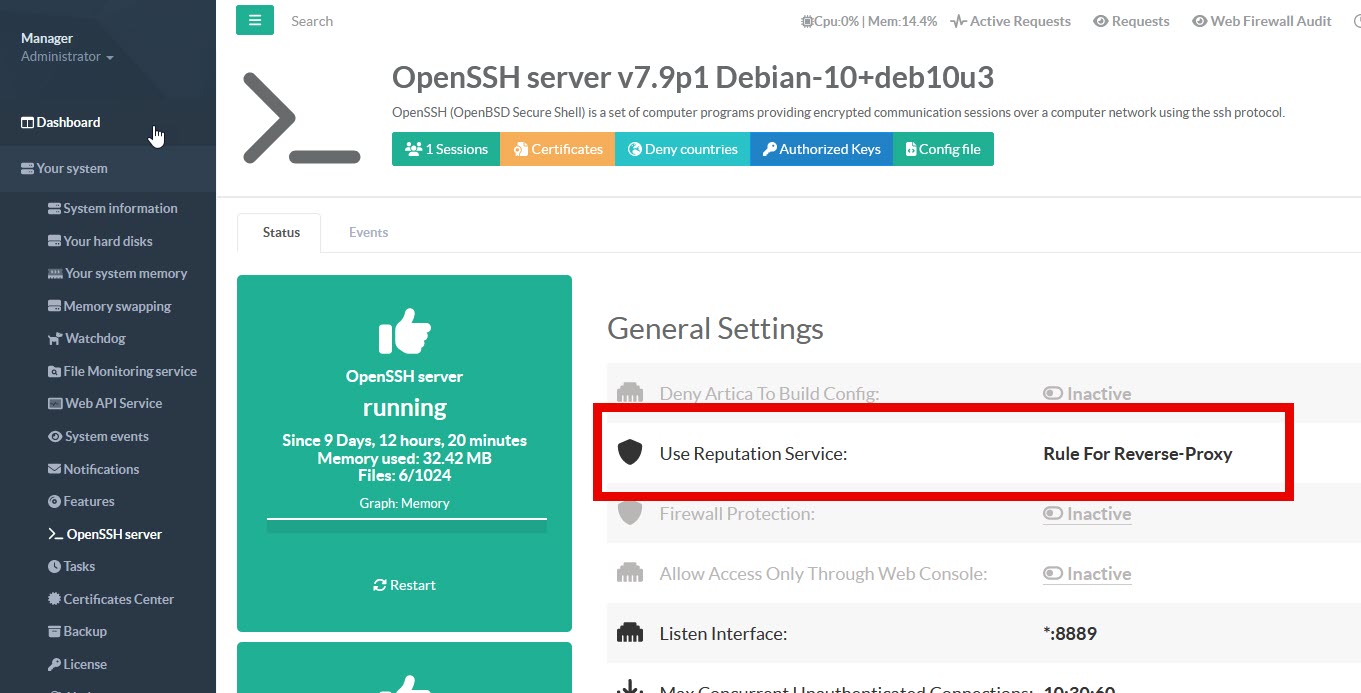Collapse the Your system sidebar section
Screen dimensions: 1361x693
(72, 169)
